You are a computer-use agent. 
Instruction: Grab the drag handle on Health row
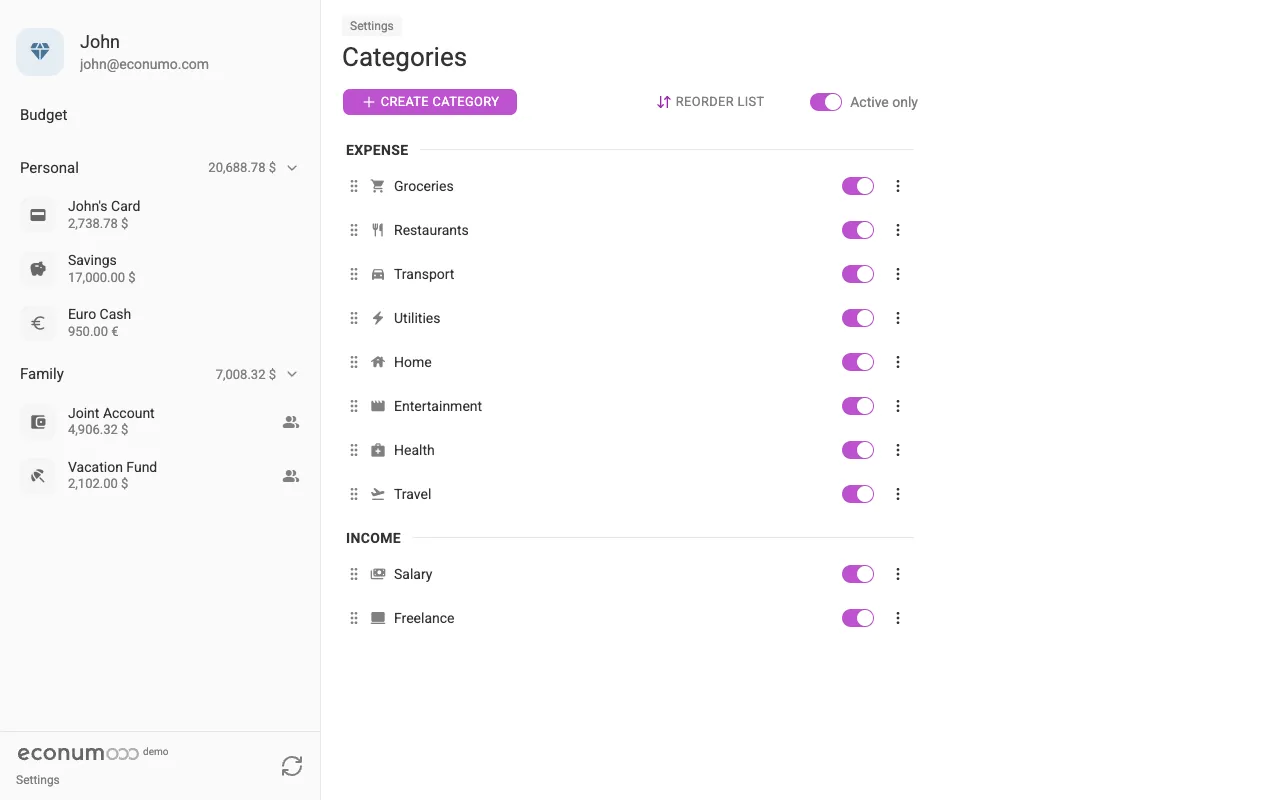[354, 450]
